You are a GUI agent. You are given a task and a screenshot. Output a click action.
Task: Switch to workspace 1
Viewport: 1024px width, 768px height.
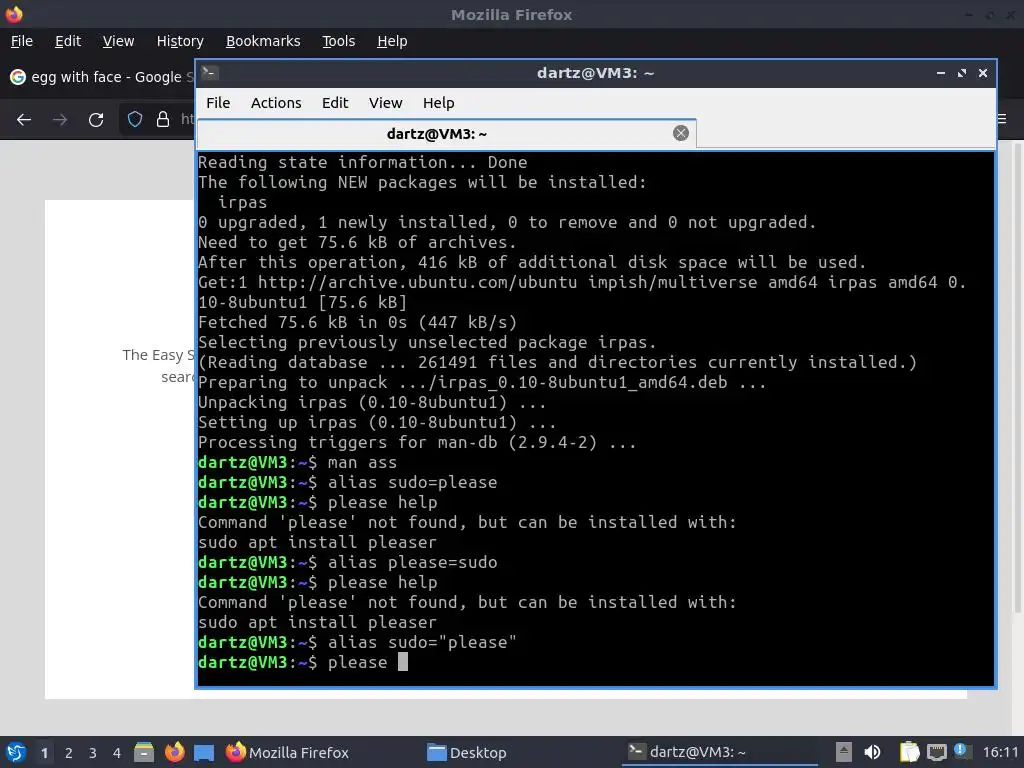(44, 753)
